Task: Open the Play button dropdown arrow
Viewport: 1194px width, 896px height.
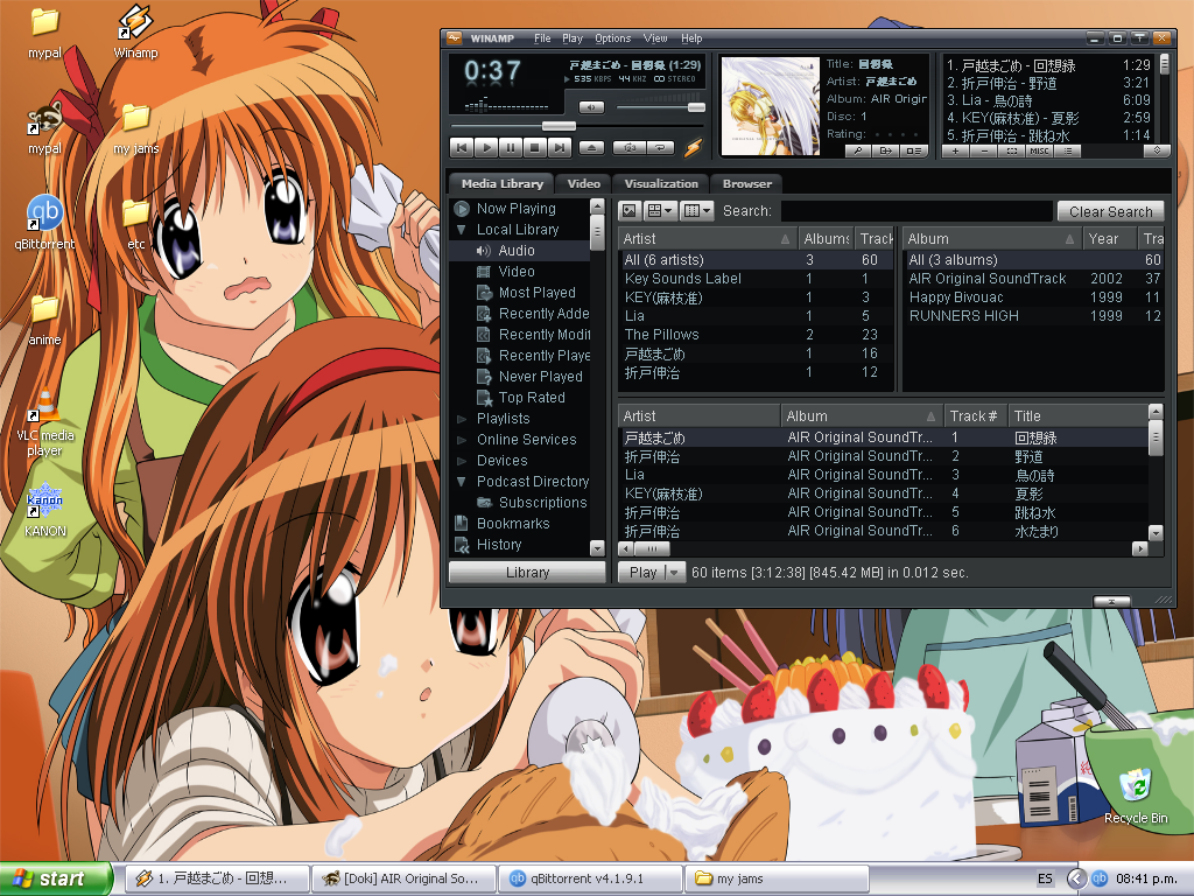Action: [673, 573]
